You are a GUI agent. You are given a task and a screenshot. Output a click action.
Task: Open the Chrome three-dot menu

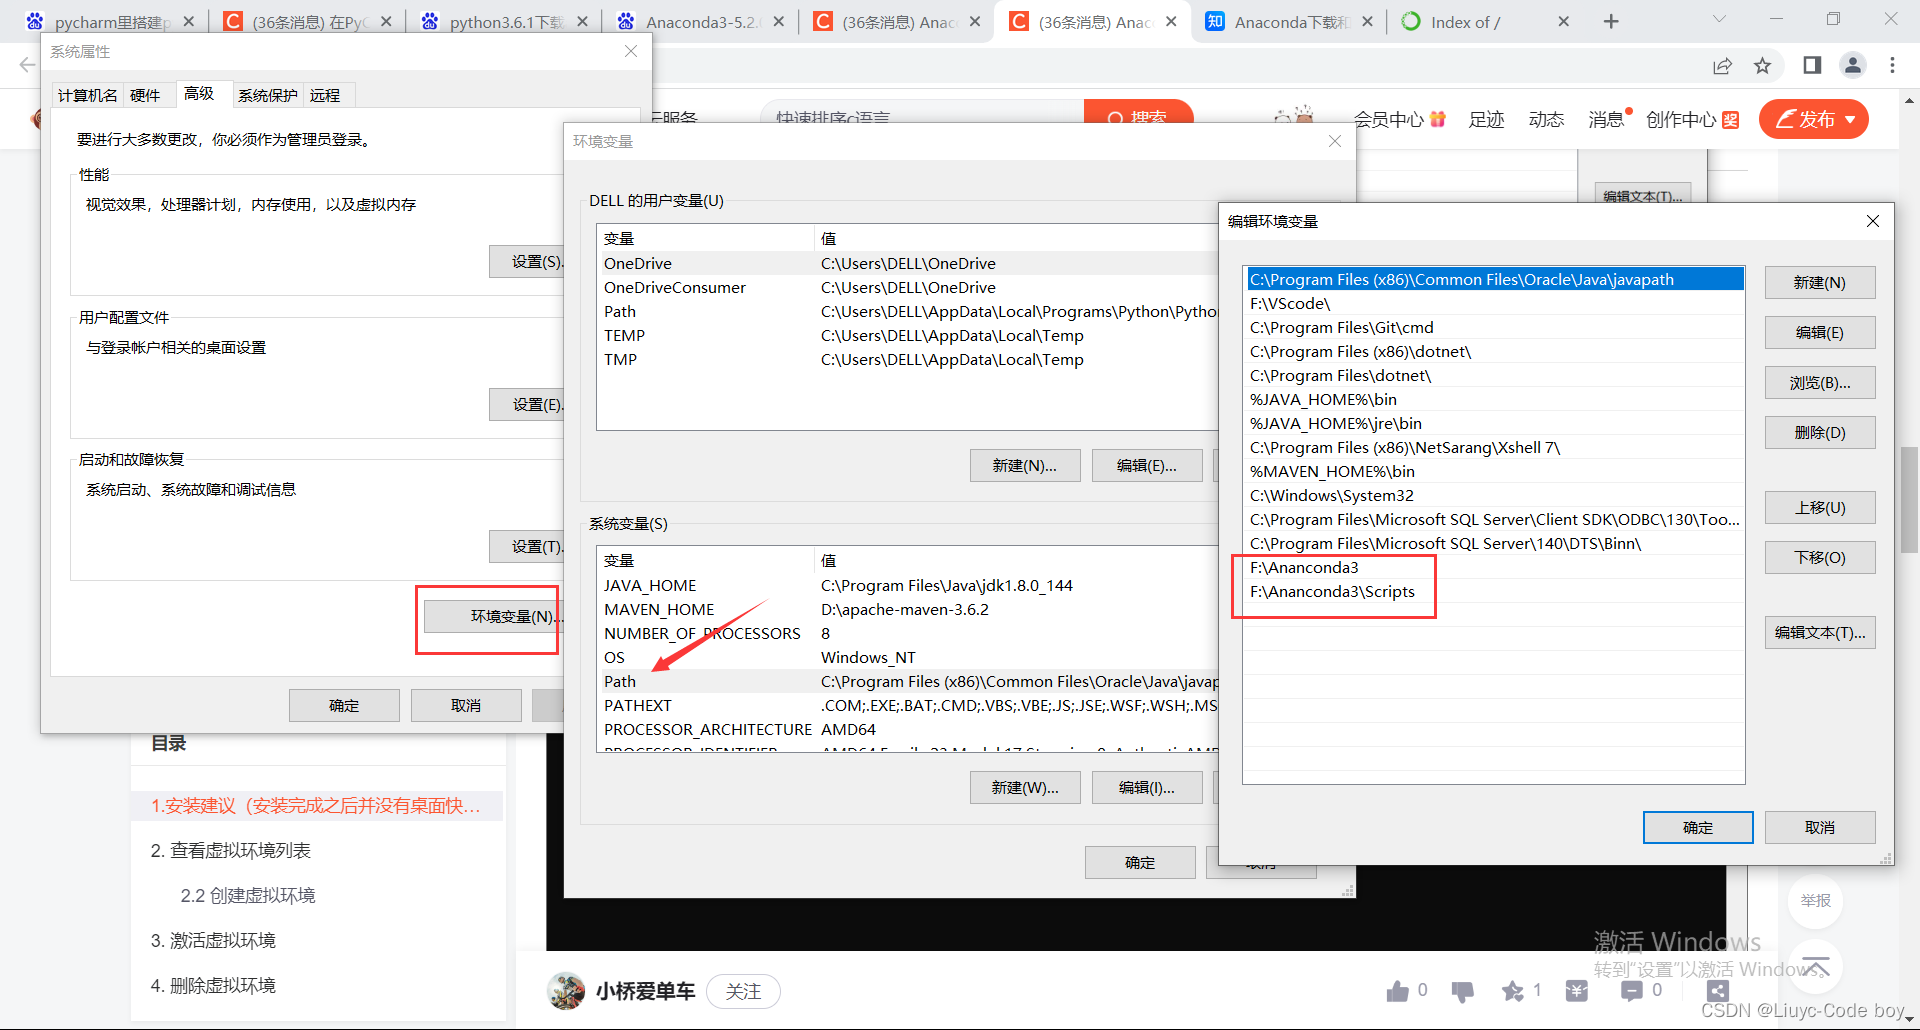(x=1892, y=65)
